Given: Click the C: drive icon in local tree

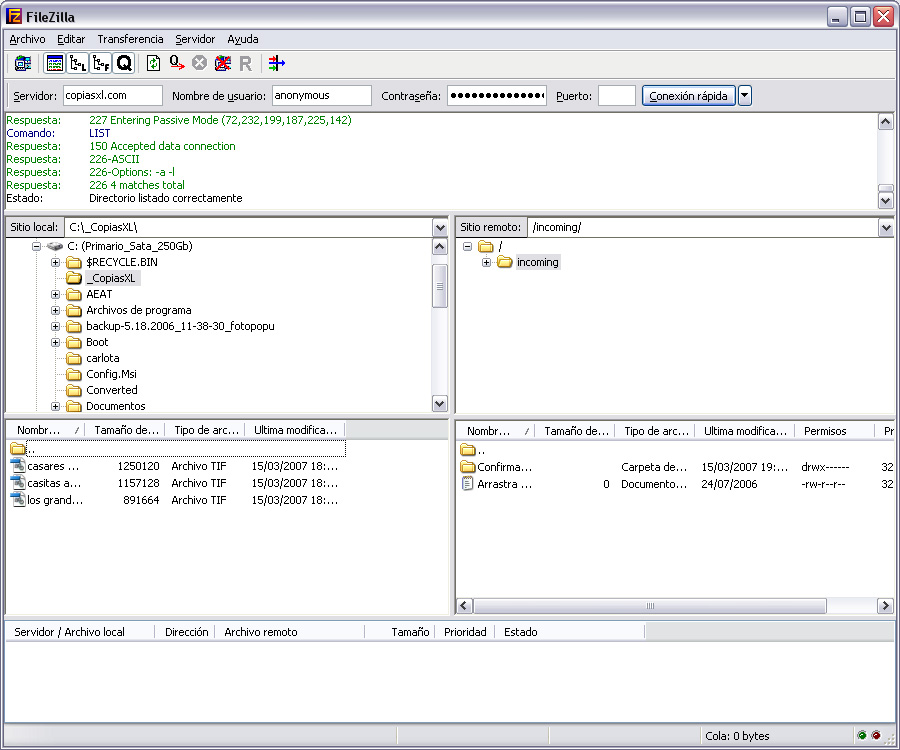Looking at the screenshot, I should [x=55, y=246].
